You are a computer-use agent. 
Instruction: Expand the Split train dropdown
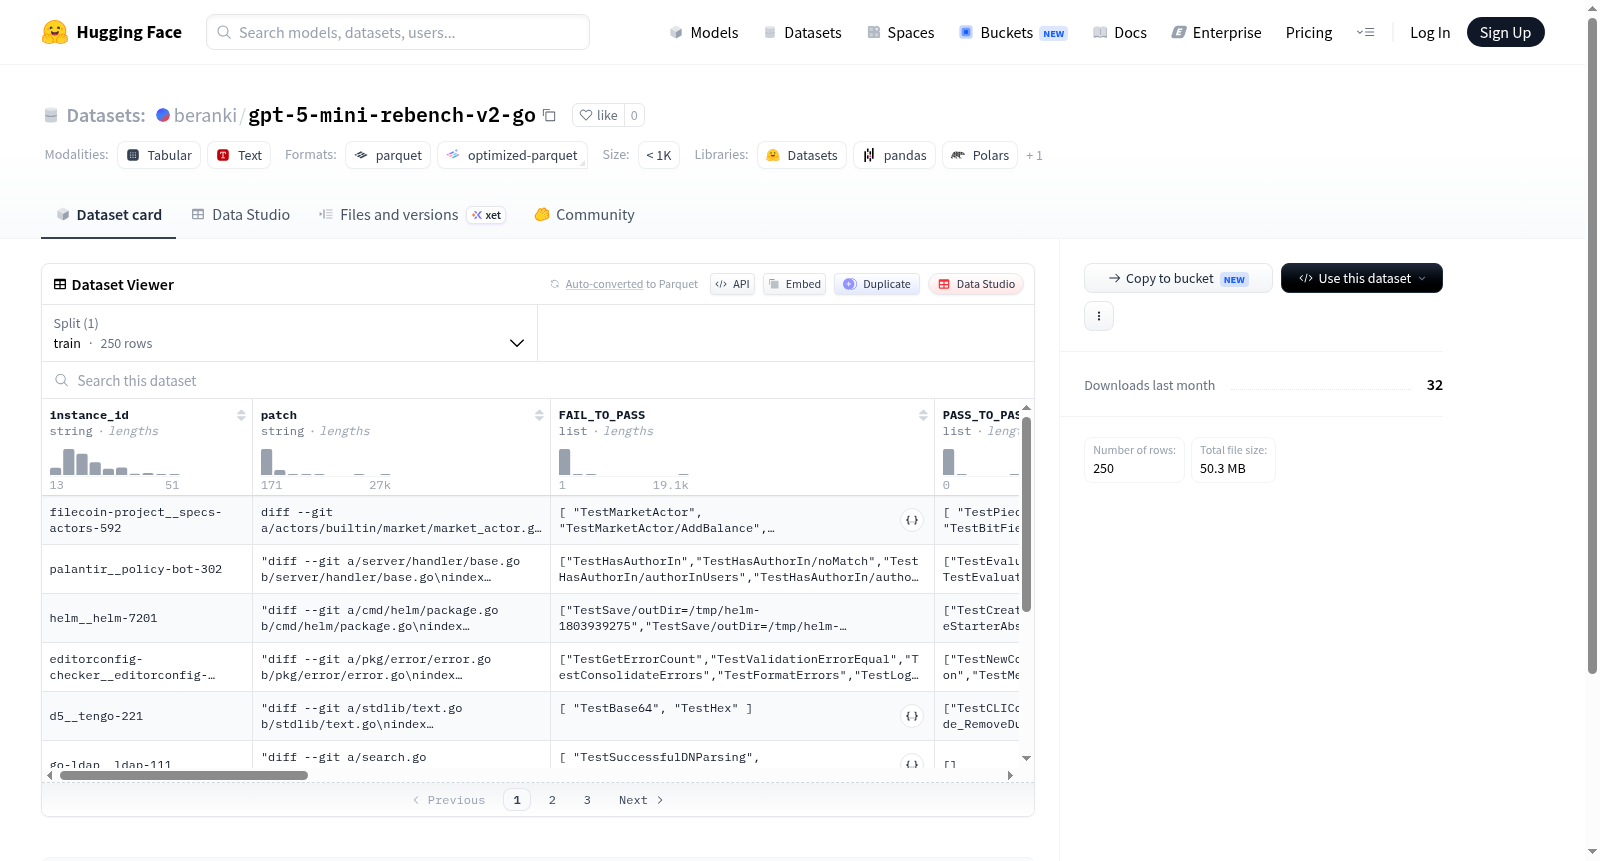289,333
